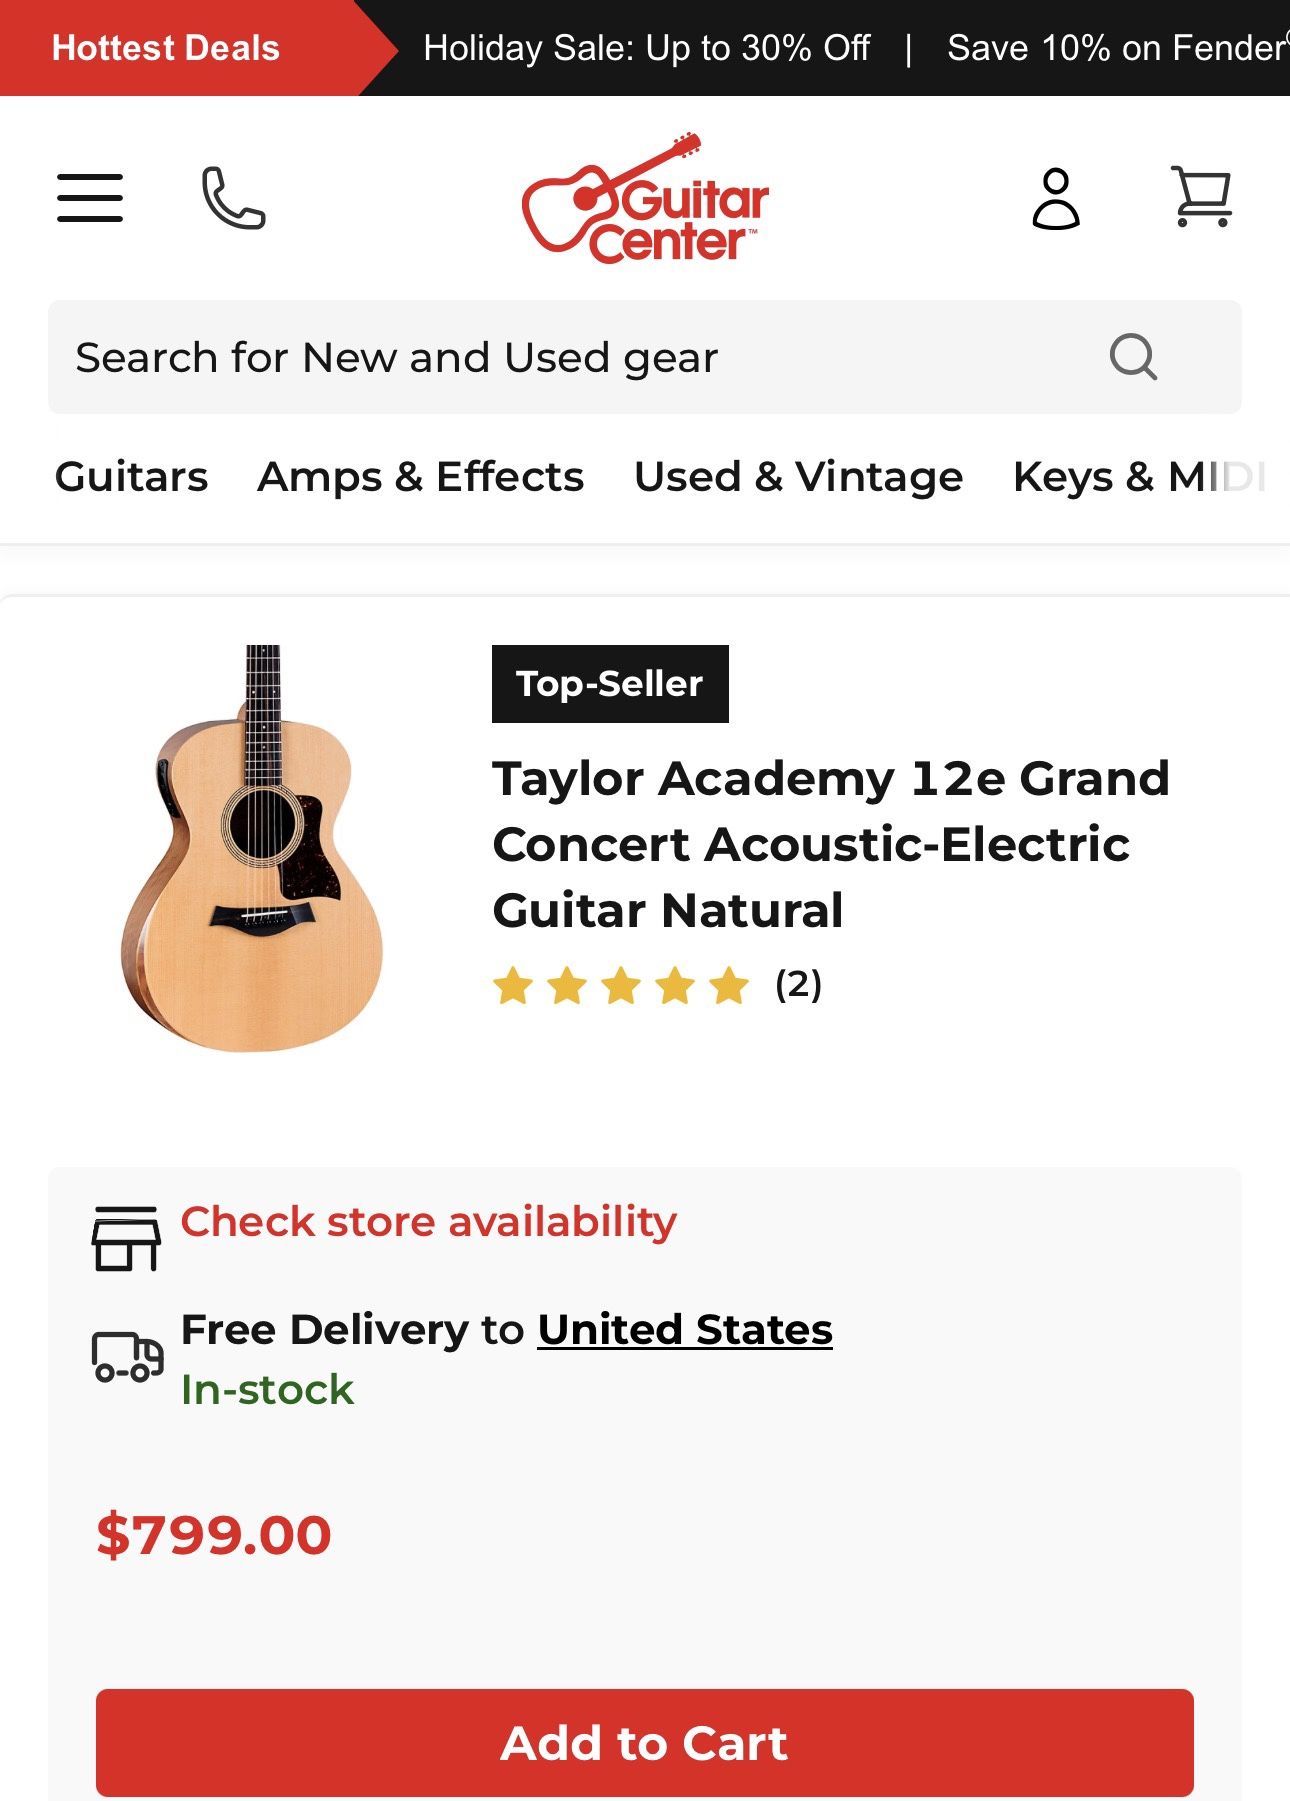The width and height of the screenshot is (1290, 1801).
Task: Open the Taylor Academy 12e product title
Action: [830, 844]
